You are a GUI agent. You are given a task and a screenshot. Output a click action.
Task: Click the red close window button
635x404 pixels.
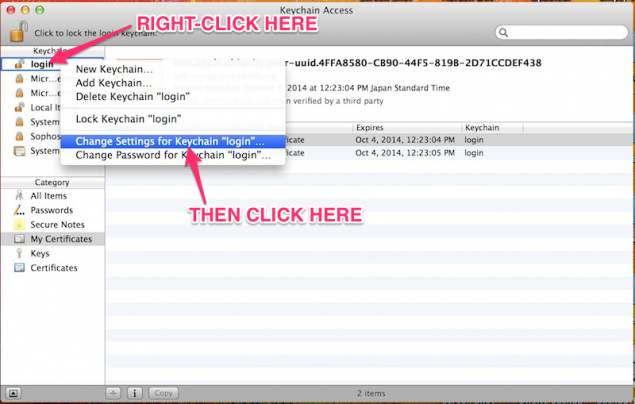pos(11,10)
